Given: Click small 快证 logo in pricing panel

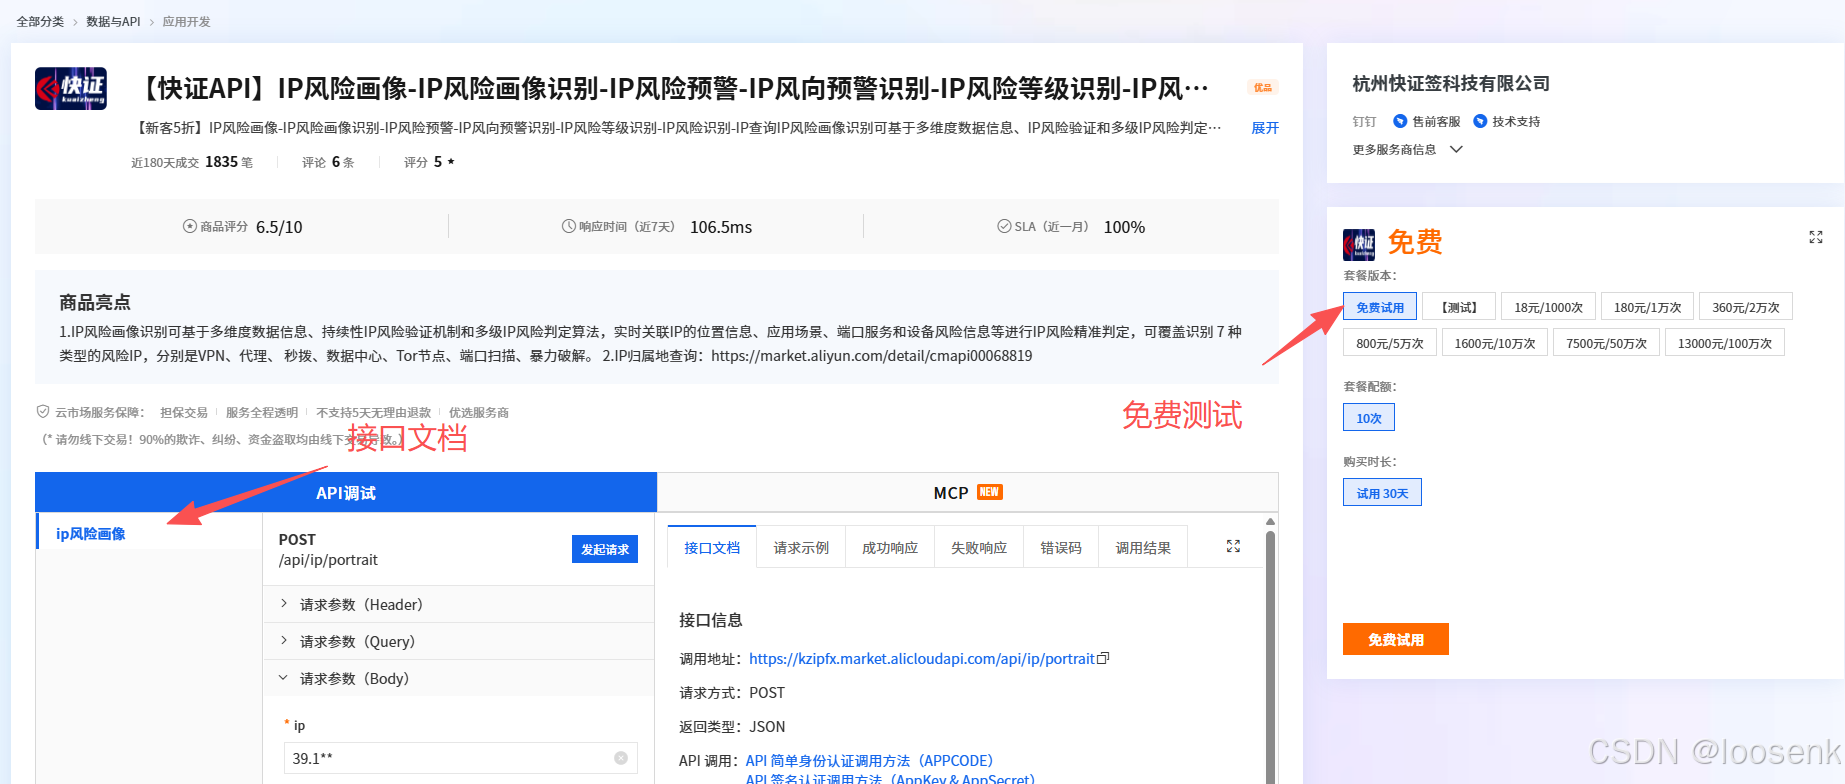Looking at the screenshot, I should pyautogui.click(x=1359, y=244).
